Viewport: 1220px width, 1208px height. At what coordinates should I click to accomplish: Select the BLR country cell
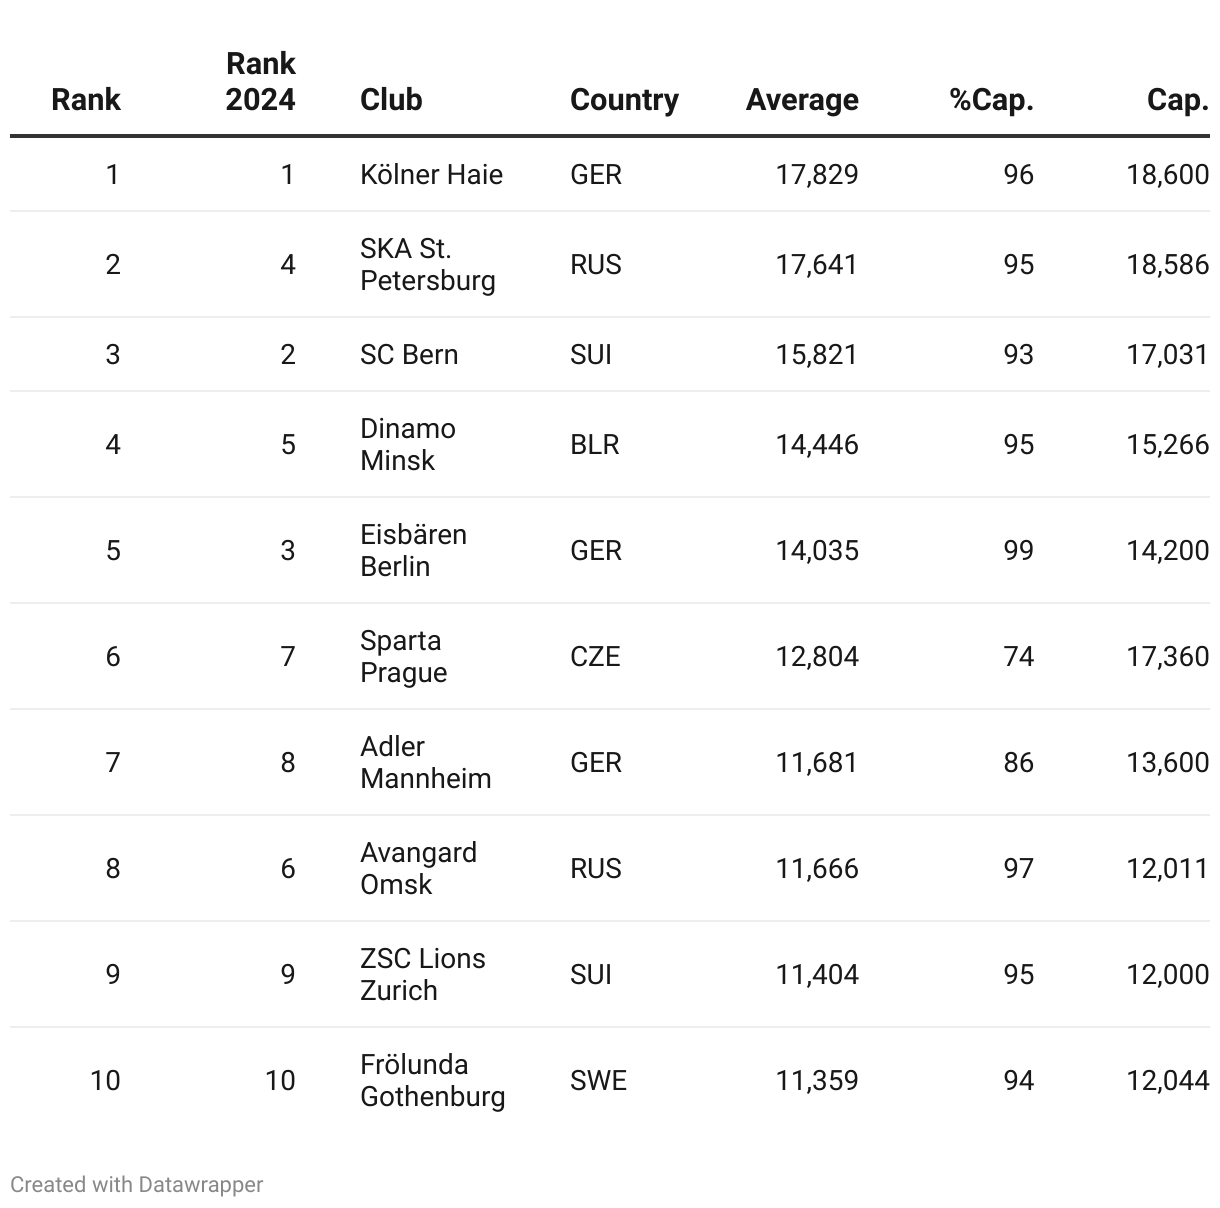click(595, 444)
